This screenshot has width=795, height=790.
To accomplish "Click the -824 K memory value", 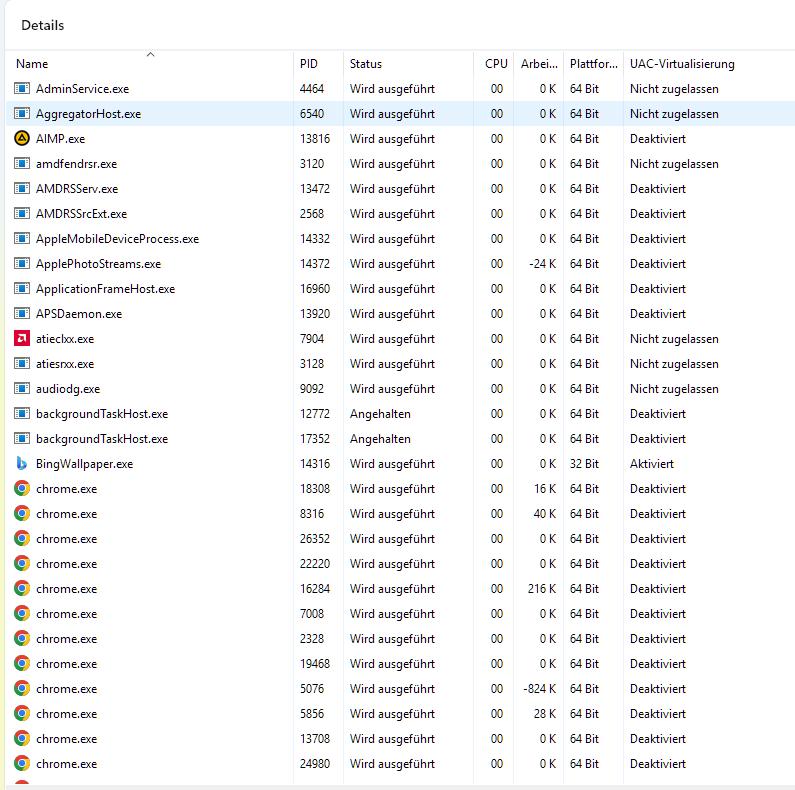I will [539, 689].
